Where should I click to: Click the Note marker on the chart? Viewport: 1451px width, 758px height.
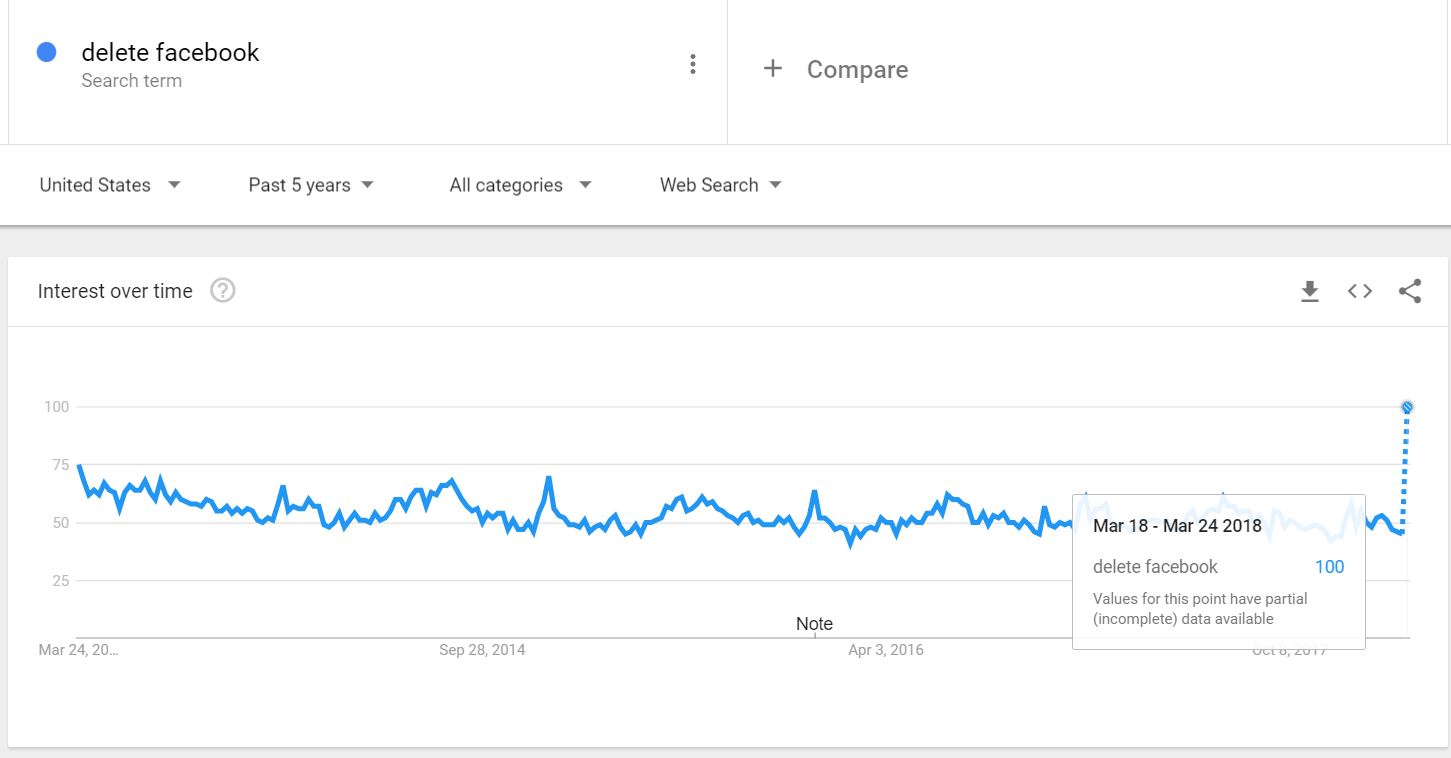coord(814,624)
